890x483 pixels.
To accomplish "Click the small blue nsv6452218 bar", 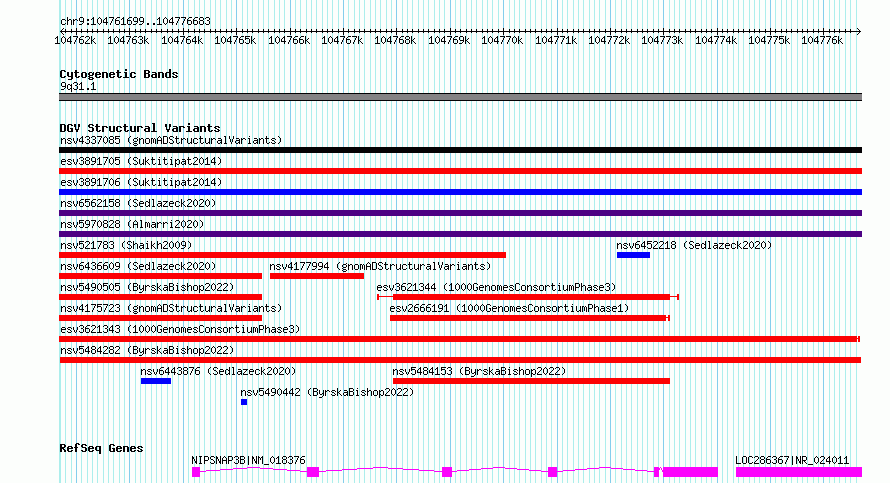I will (633, 255).
